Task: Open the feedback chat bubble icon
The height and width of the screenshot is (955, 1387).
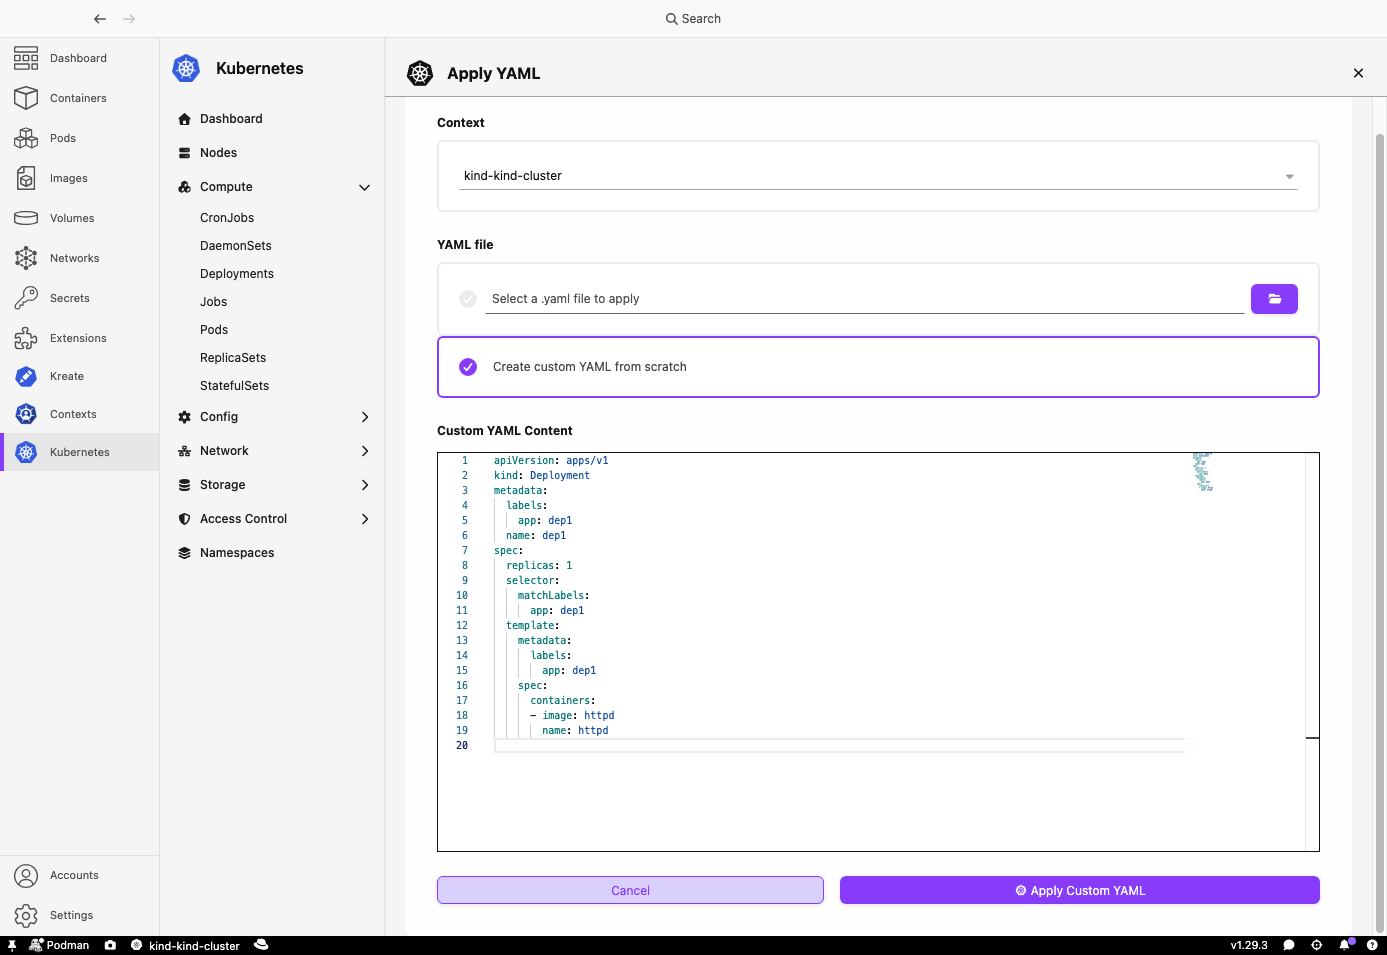Action: [1289, 945]
